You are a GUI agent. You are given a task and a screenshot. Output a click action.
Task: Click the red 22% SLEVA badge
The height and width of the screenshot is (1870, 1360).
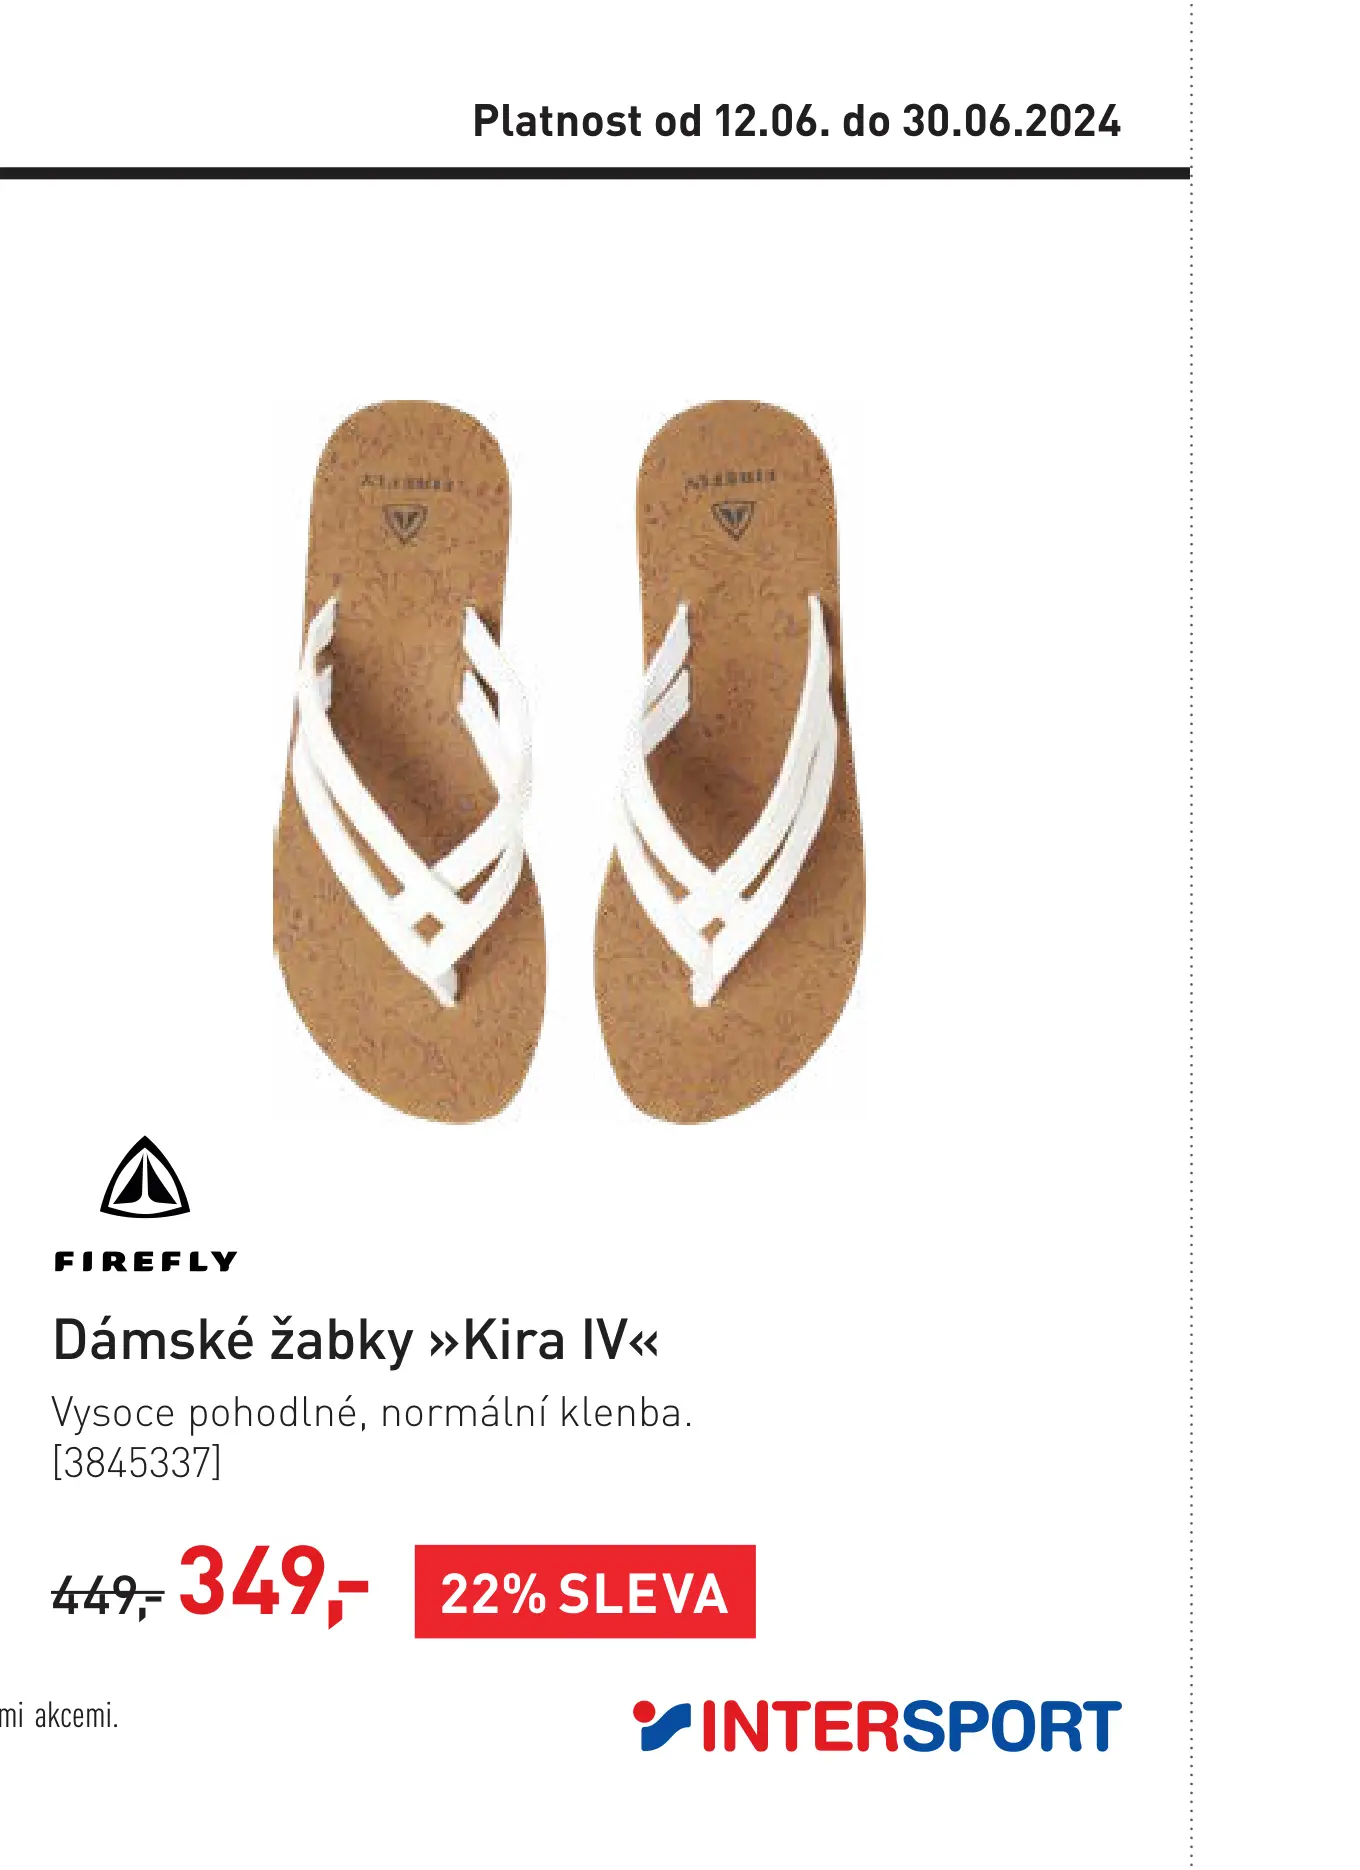tap(585, 1592)
